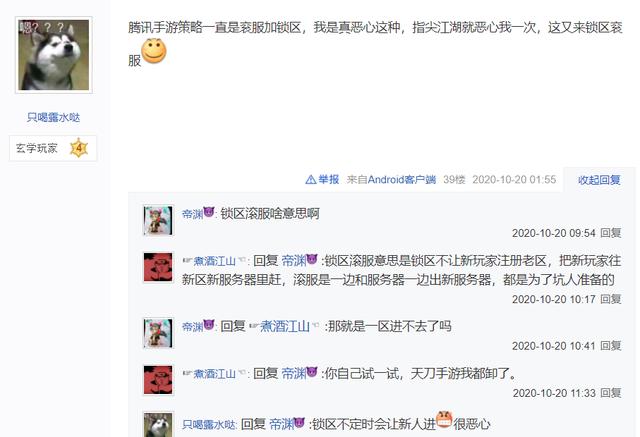Collapse replies with 收起回复
The image size is (640, 437).
pos(599,180)
